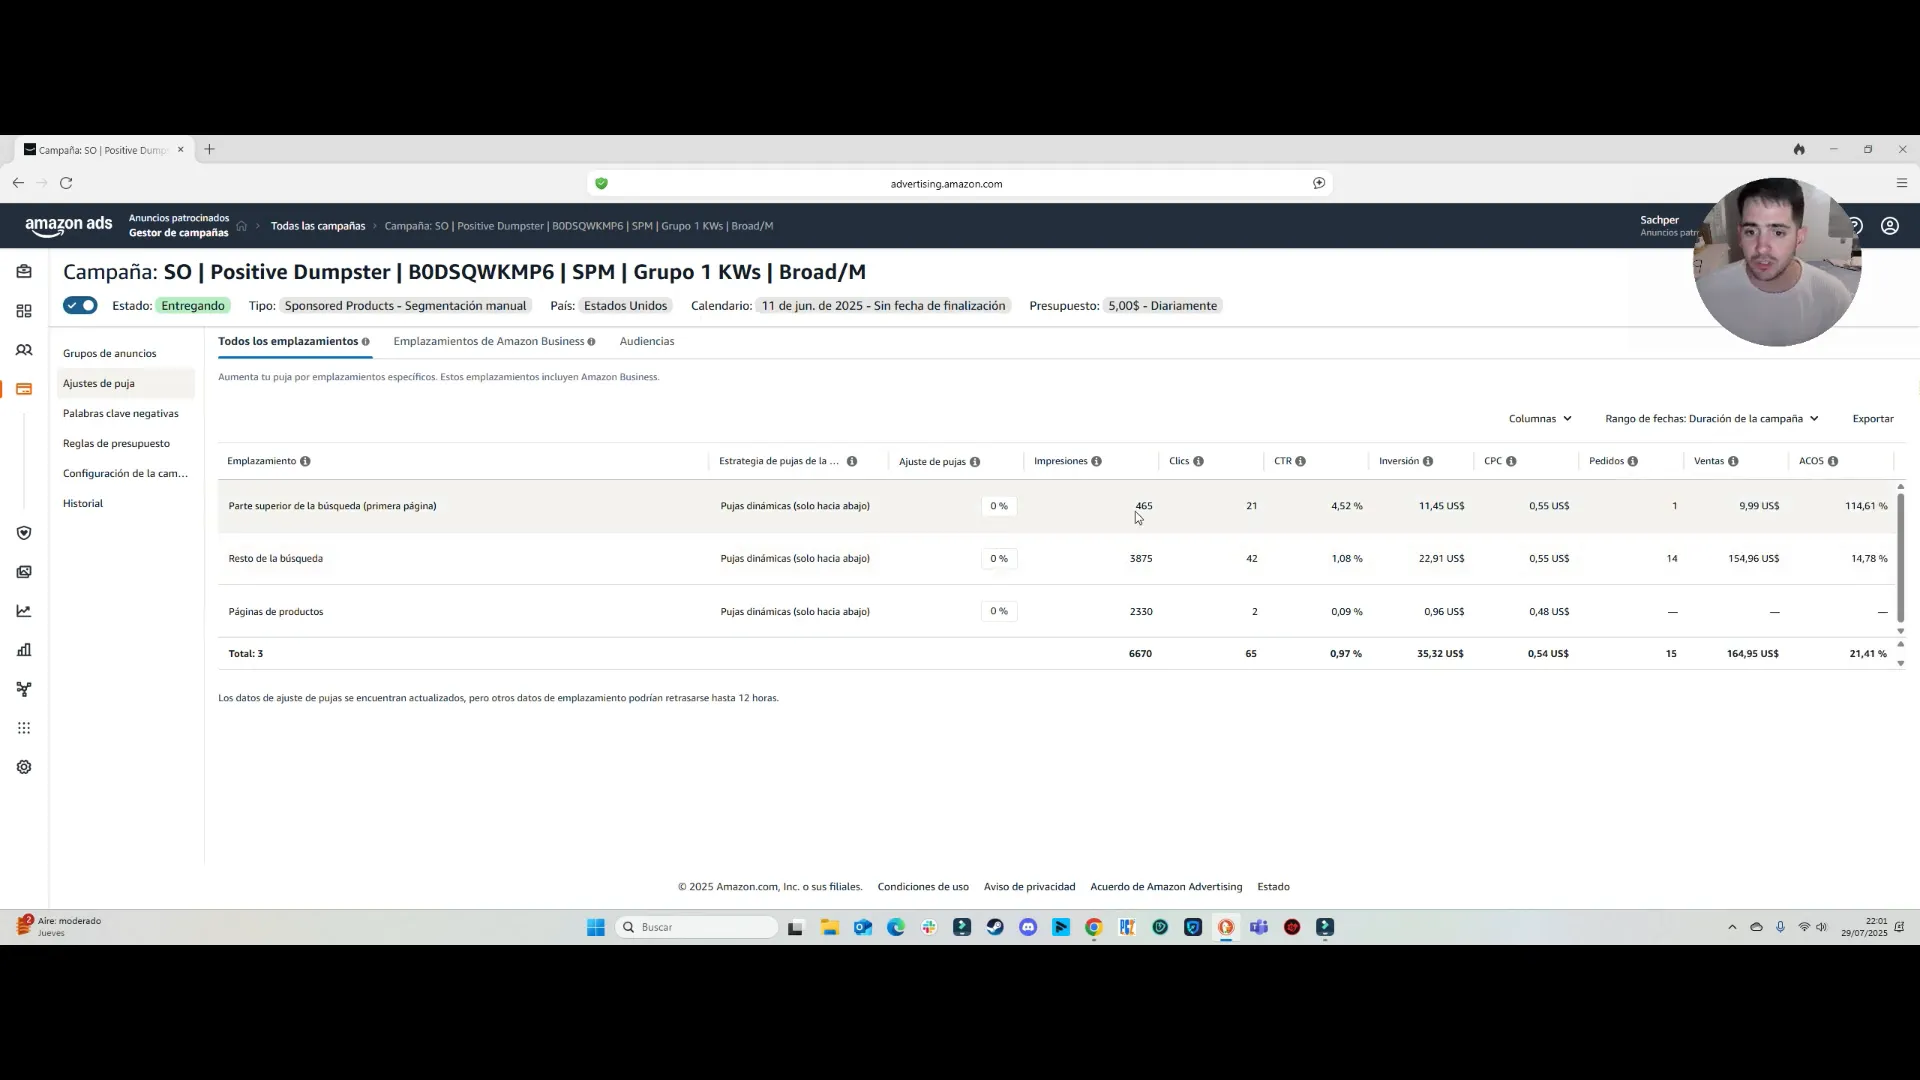Open Reglas de presupuesto section

point(116,443)
